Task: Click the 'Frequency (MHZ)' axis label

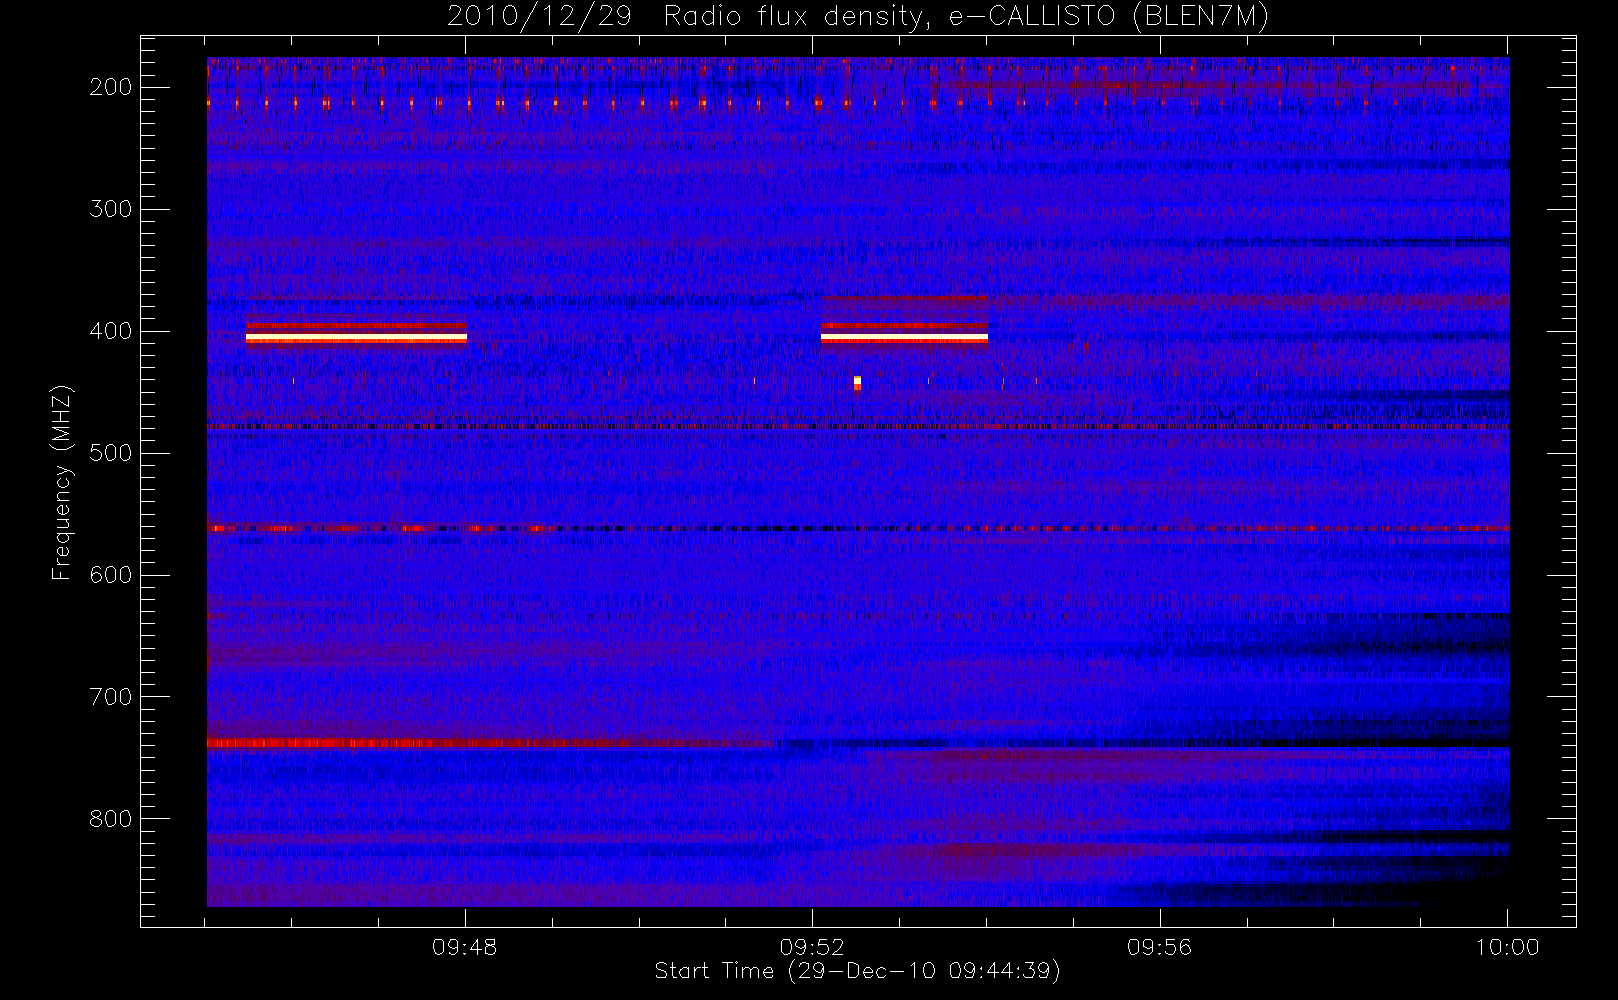Action: [62, 482]
